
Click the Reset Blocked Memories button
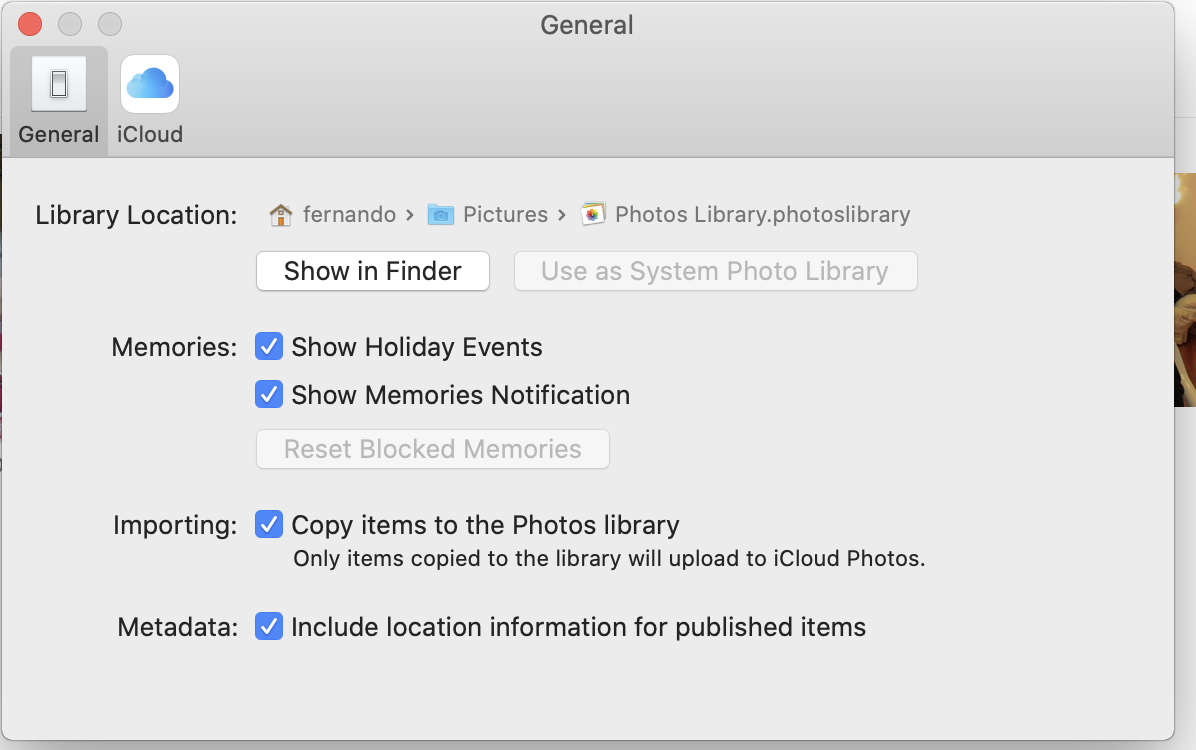click(432, 449)
